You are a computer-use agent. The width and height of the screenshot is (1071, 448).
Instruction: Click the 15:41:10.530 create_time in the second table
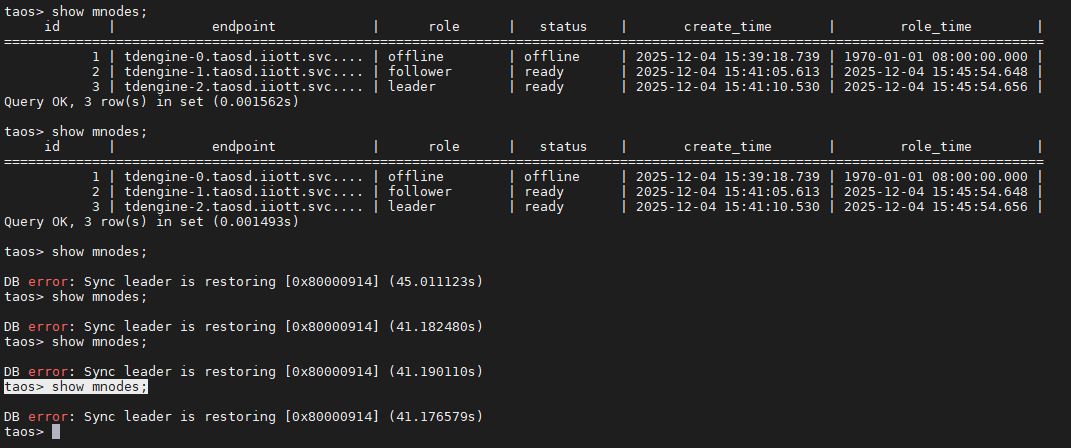click(x=727, y=206)
